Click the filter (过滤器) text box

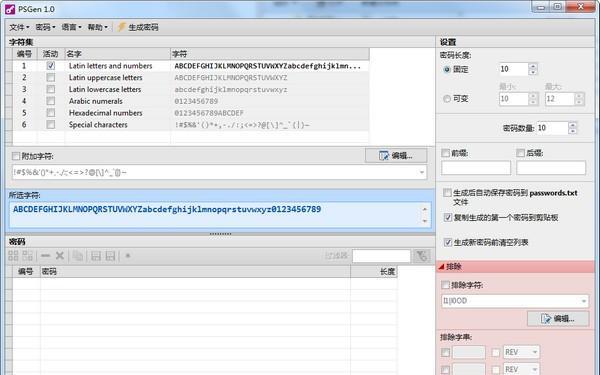pyautogui.click(x=382, y=256)
